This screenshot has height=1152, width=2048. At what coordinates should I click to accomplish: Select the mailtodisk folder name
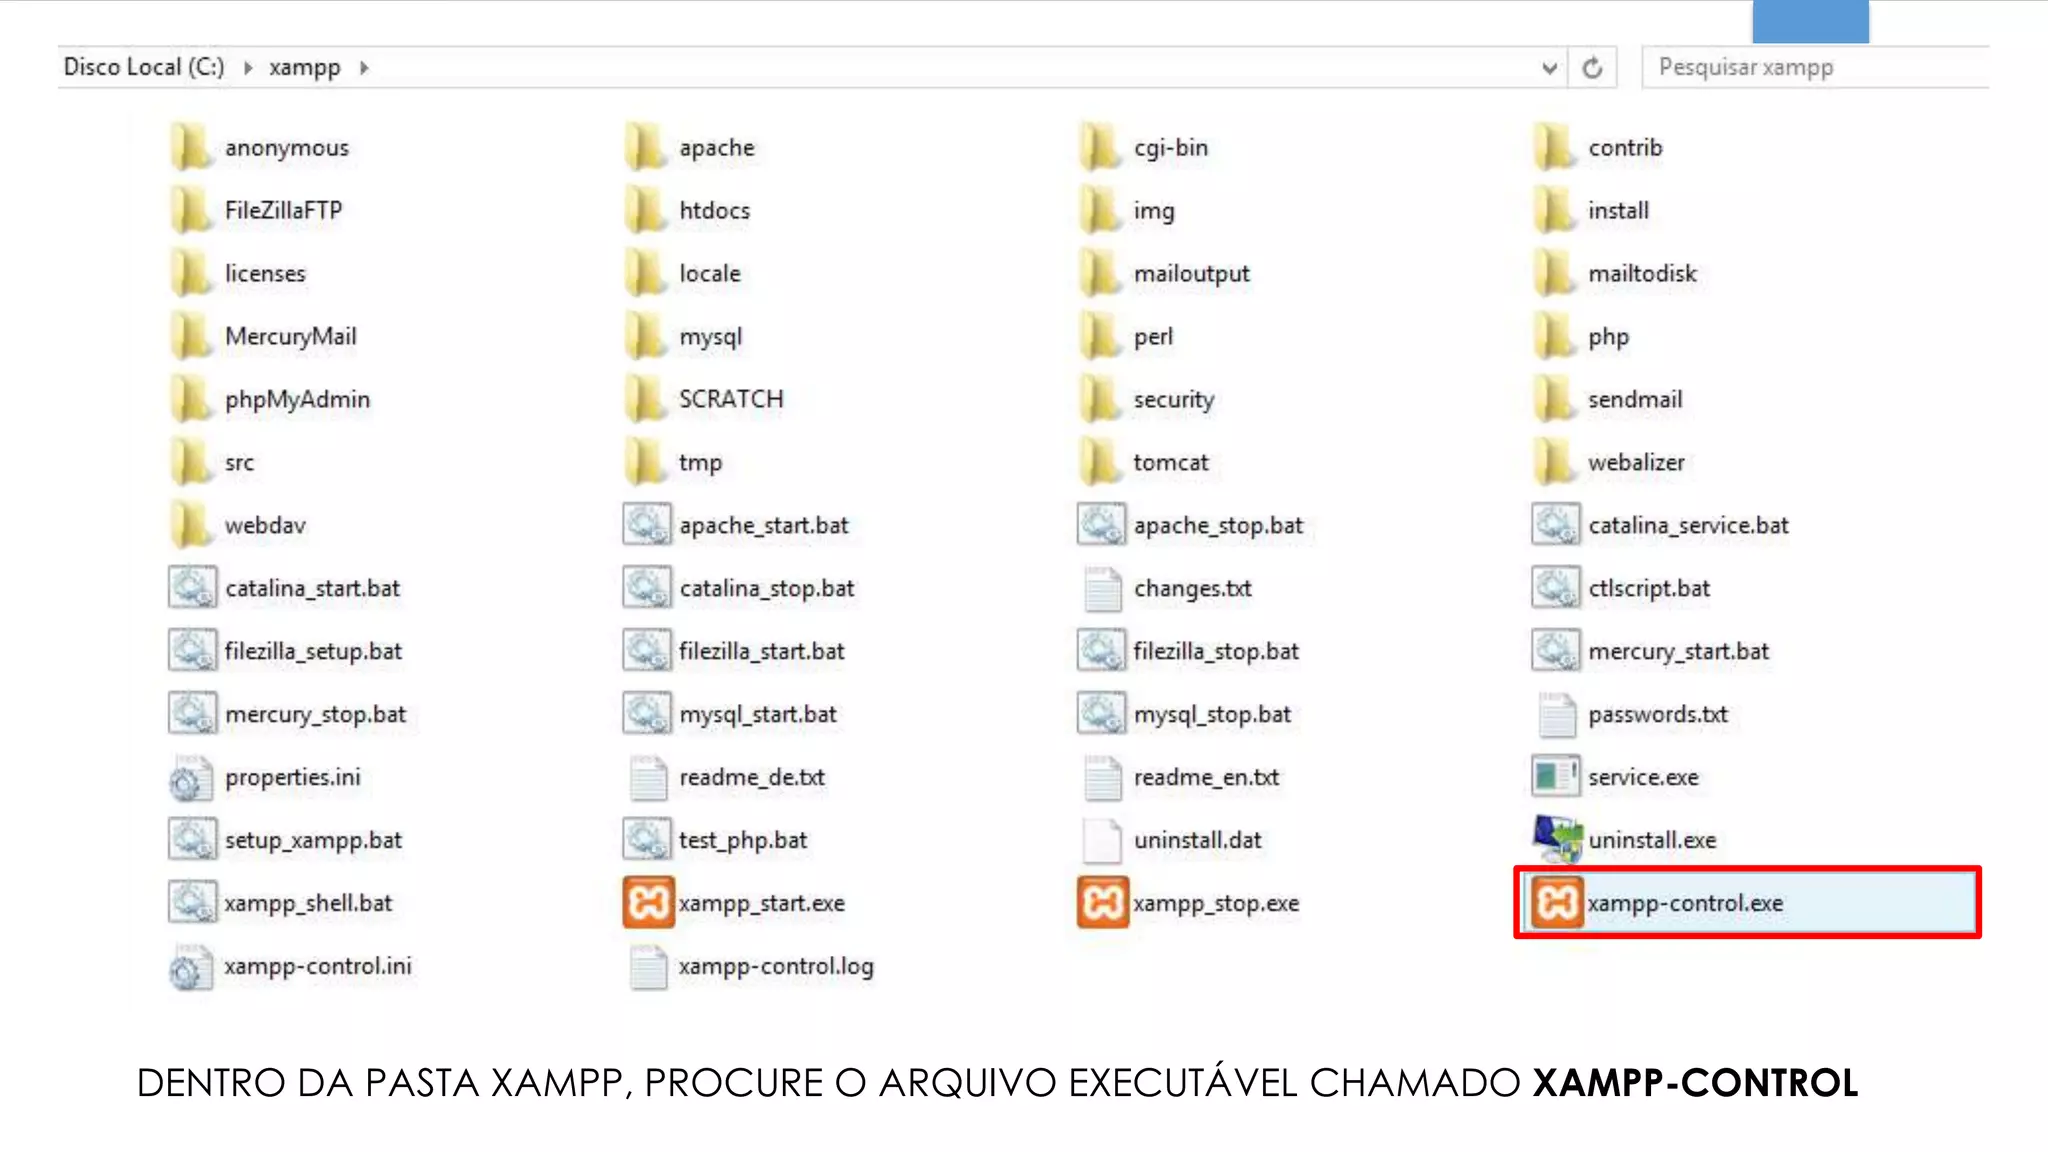tap(1642, 273)
